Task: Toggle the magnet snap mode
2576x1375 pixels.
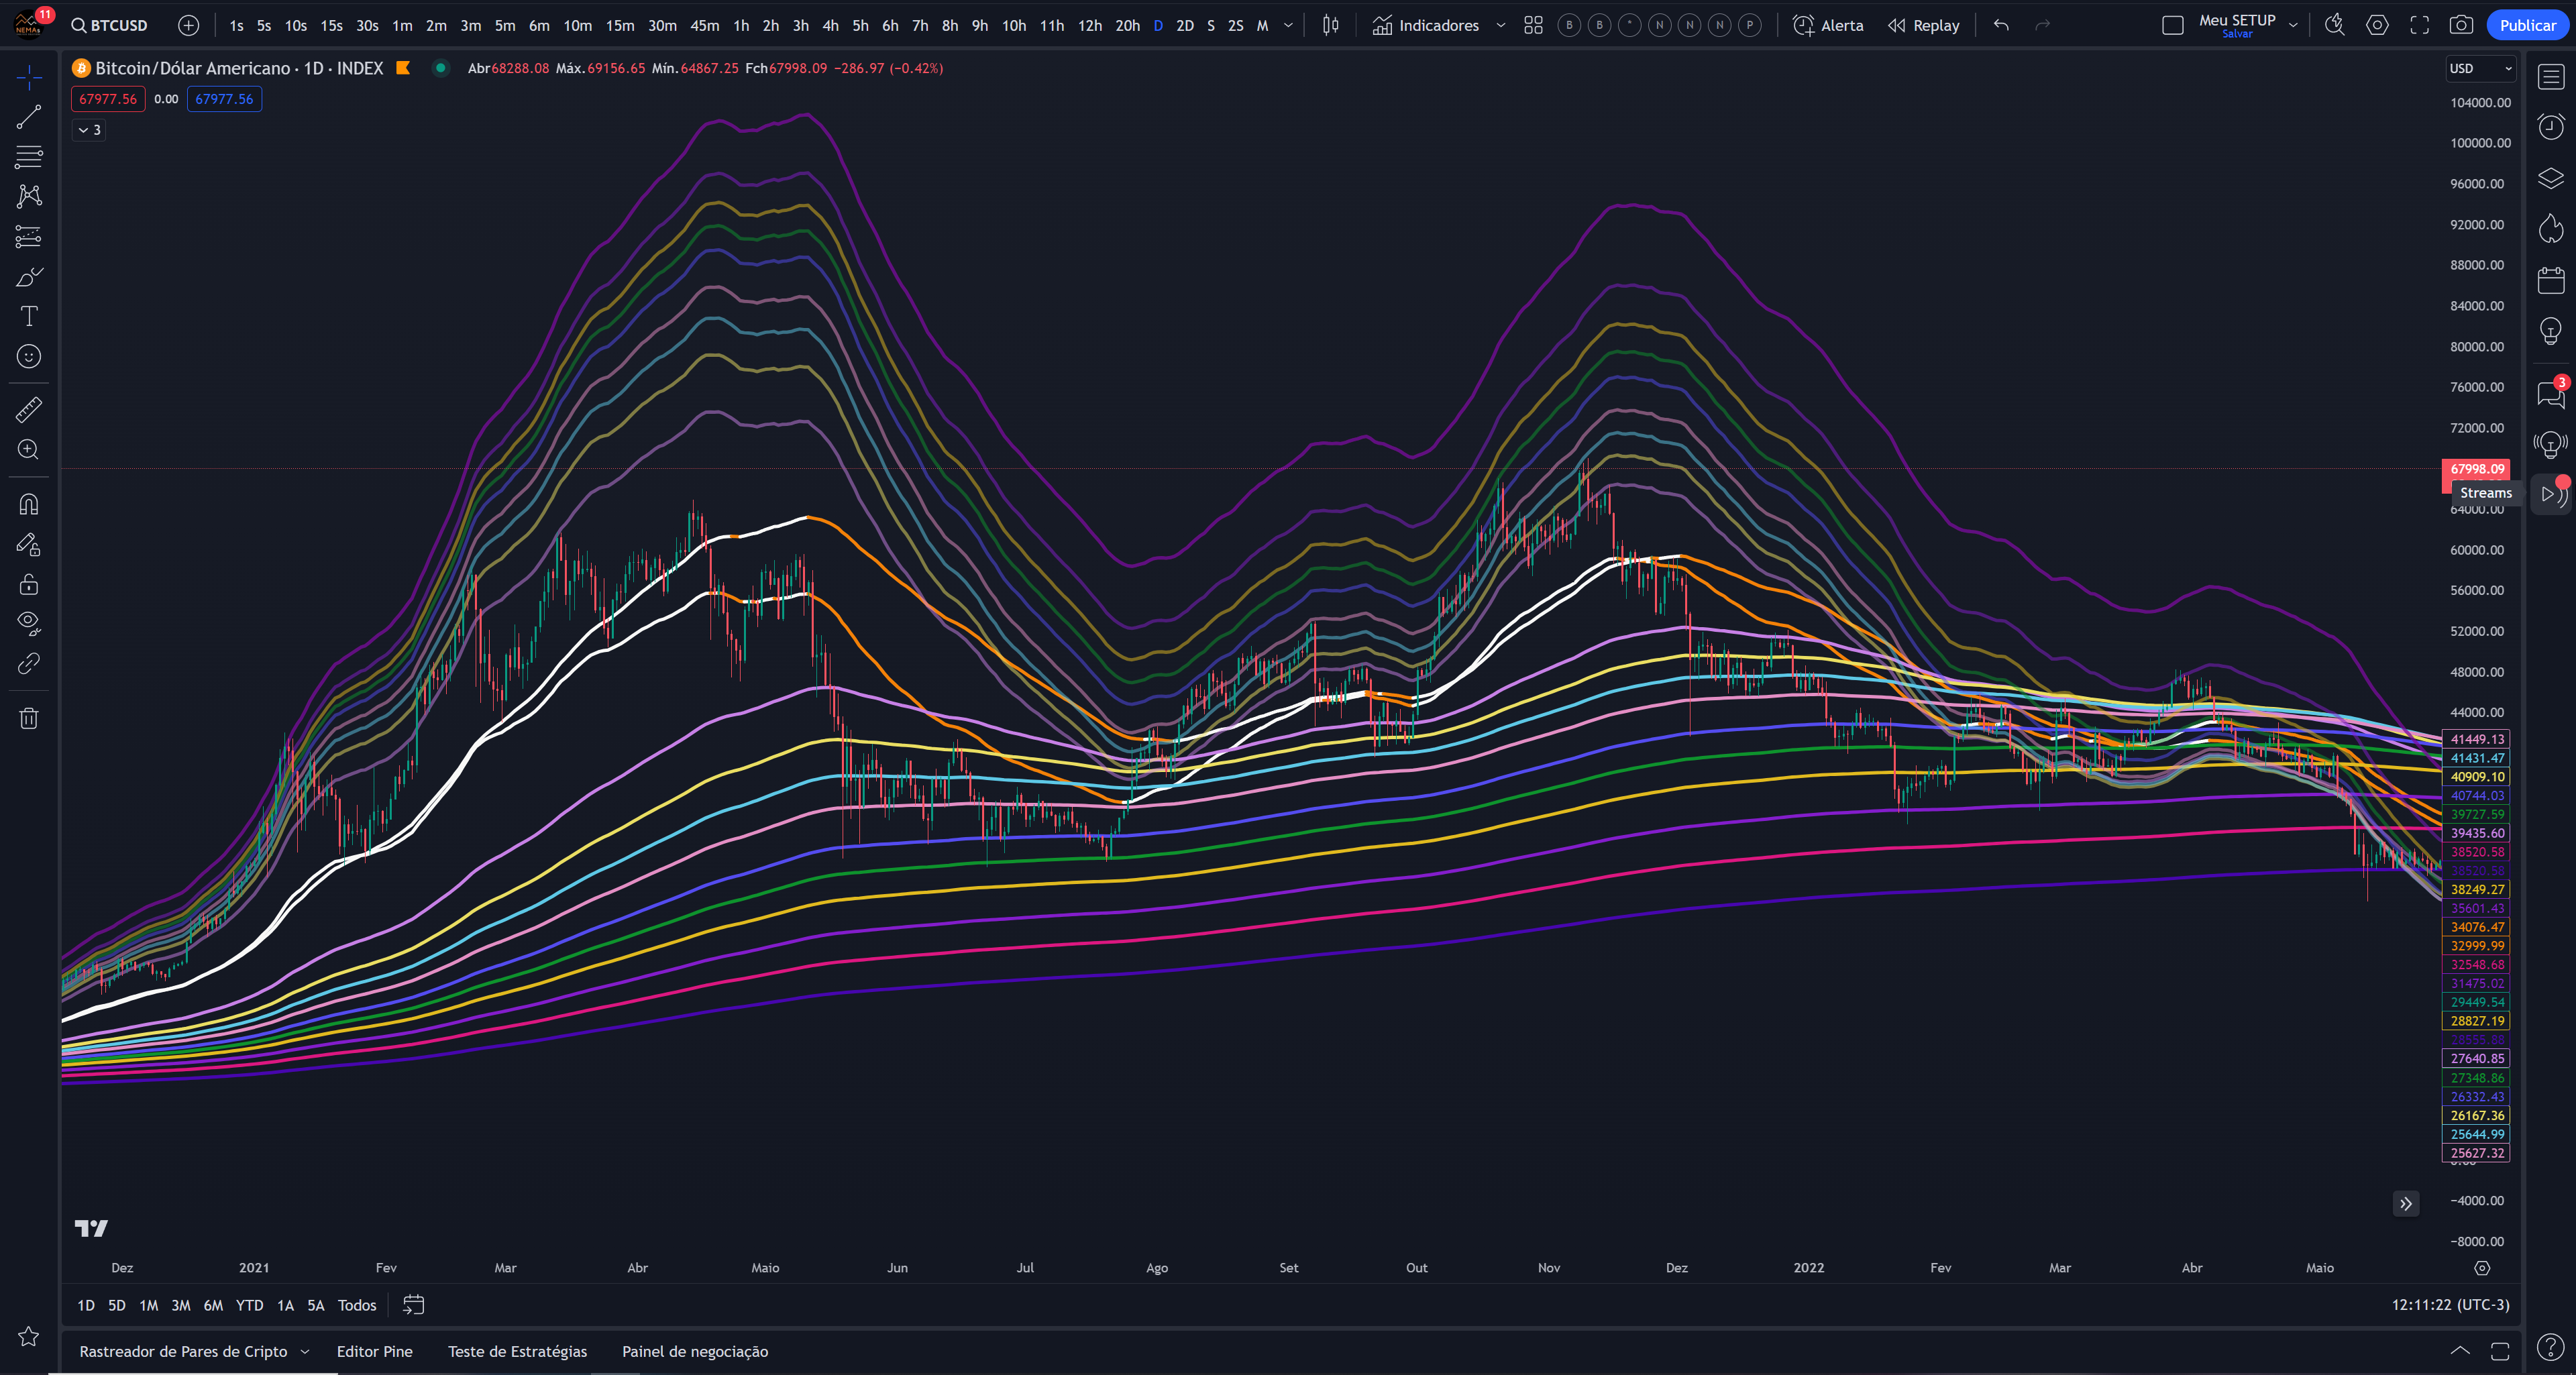Action: [x=28, y=504]
